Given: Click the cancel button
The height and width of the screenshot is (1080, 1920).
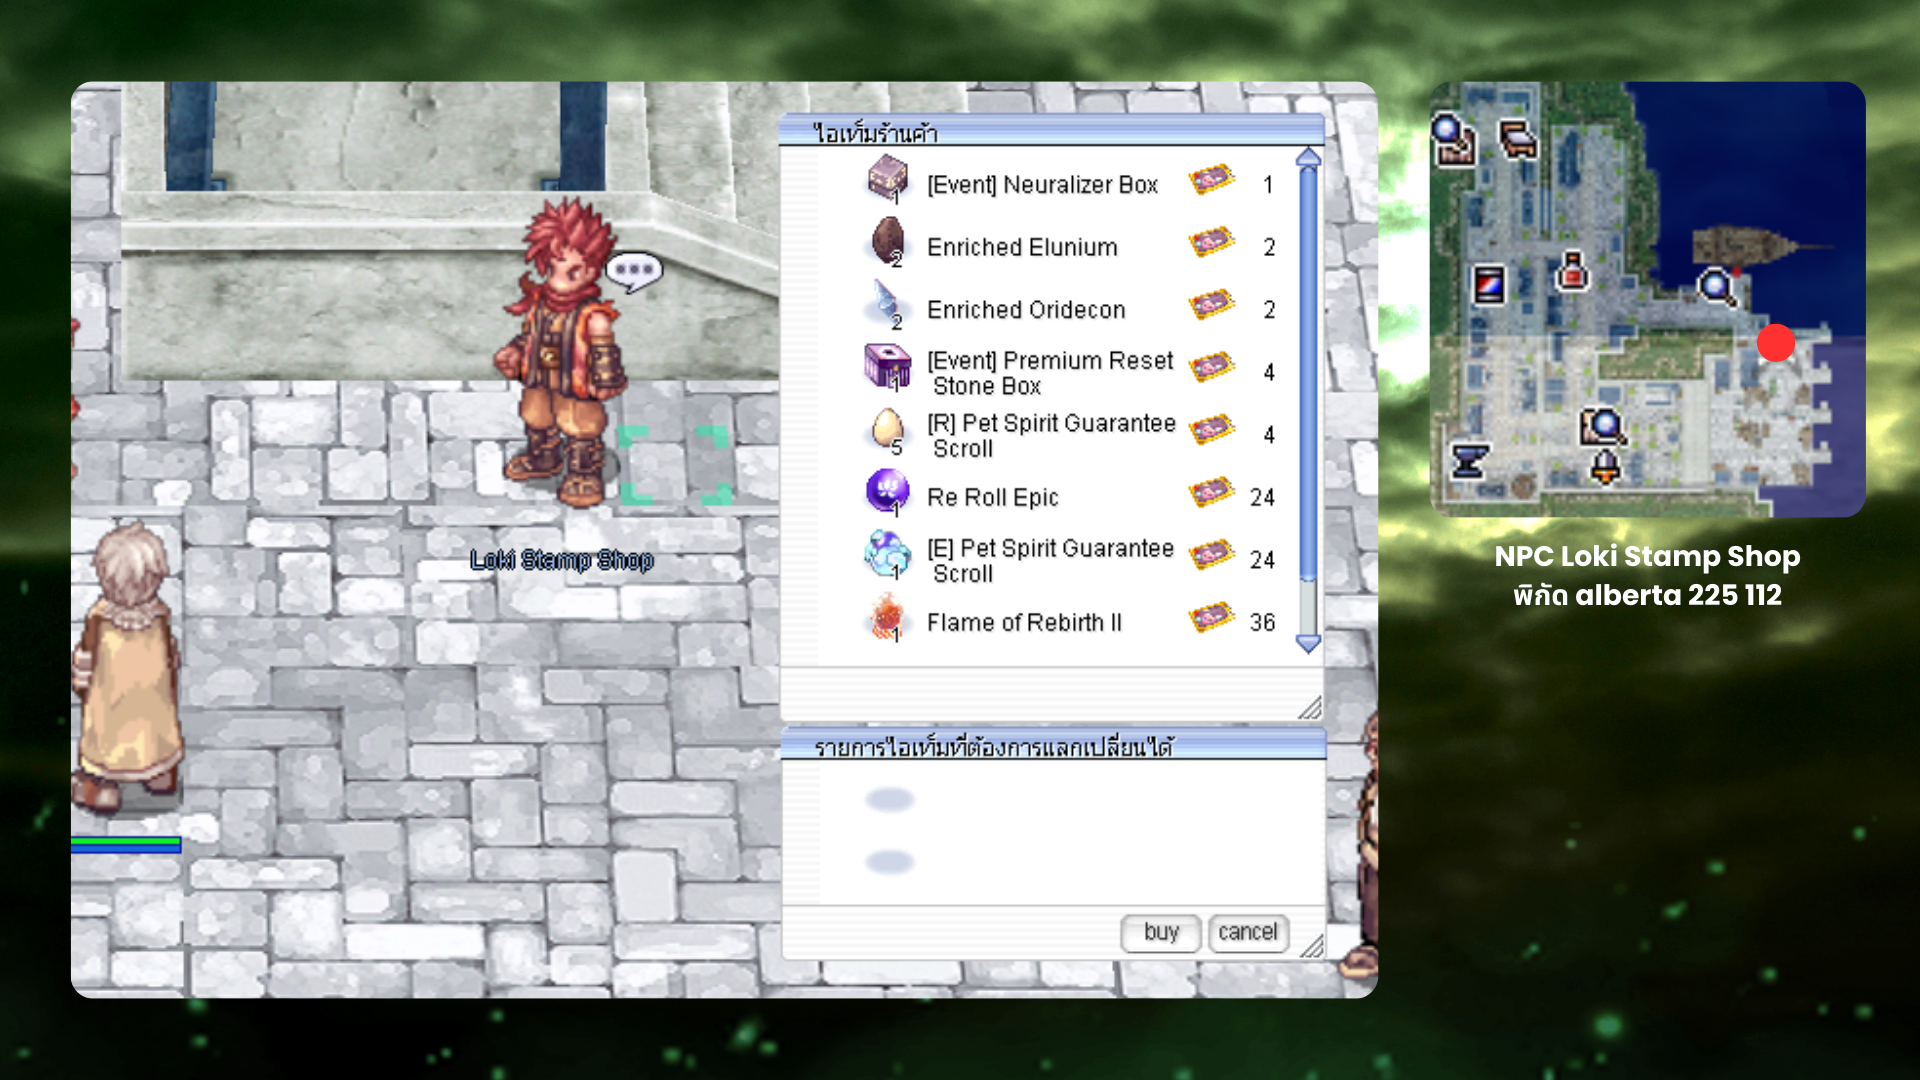Looking at the screenshot, I should point(1248,932).
